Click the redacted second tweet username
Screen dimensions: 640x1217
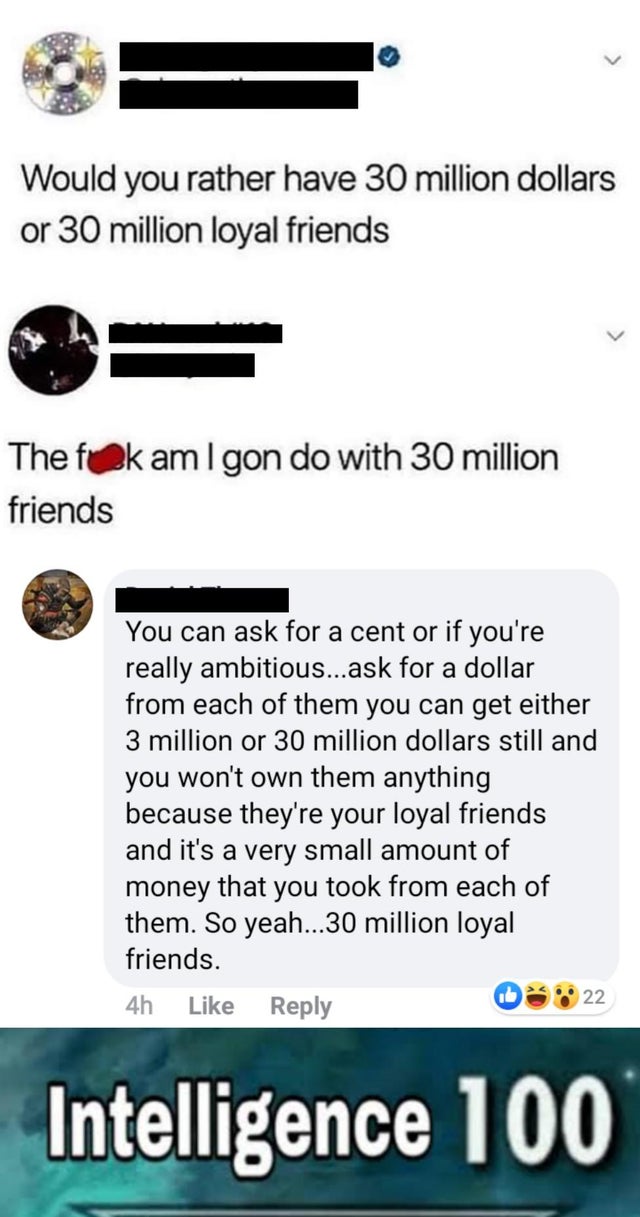coord(195,332)
